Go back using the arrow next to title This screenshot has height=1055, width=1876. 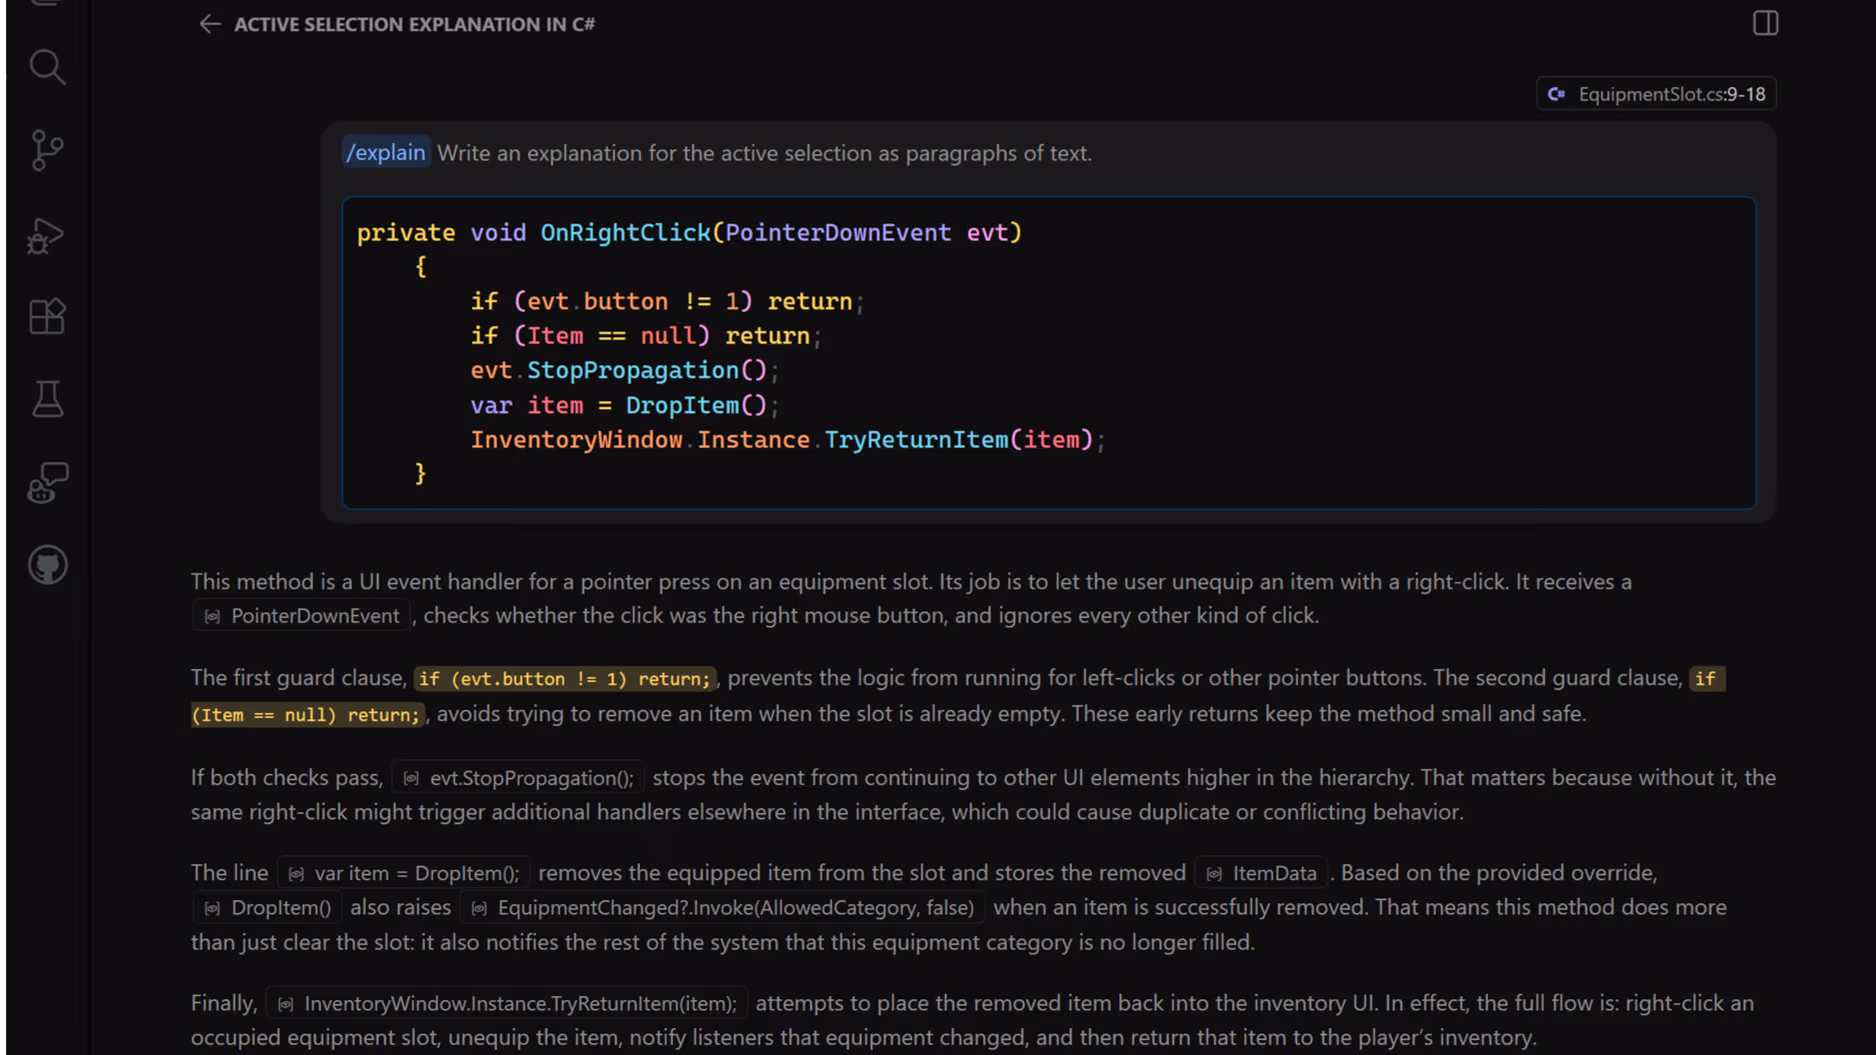pyautogui.click(x=209, y=24)
